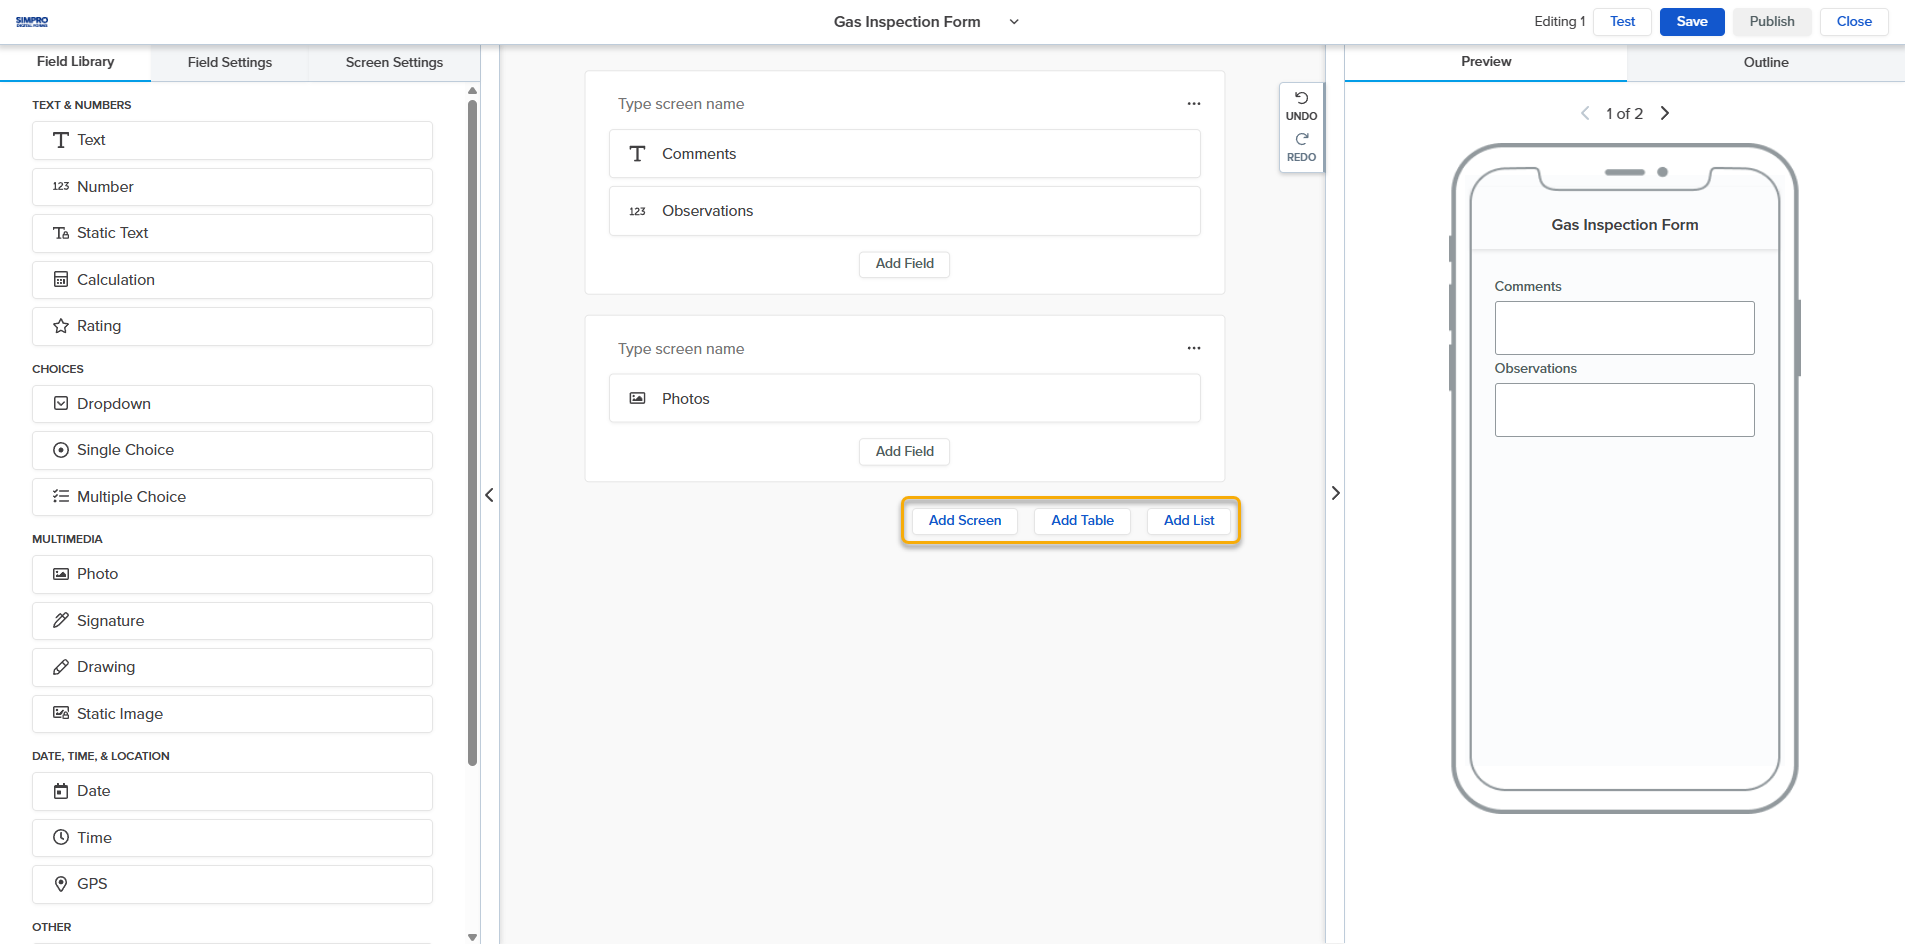1905x944 pixels.
Task: Go to next preview screen
Action: 1665,113
